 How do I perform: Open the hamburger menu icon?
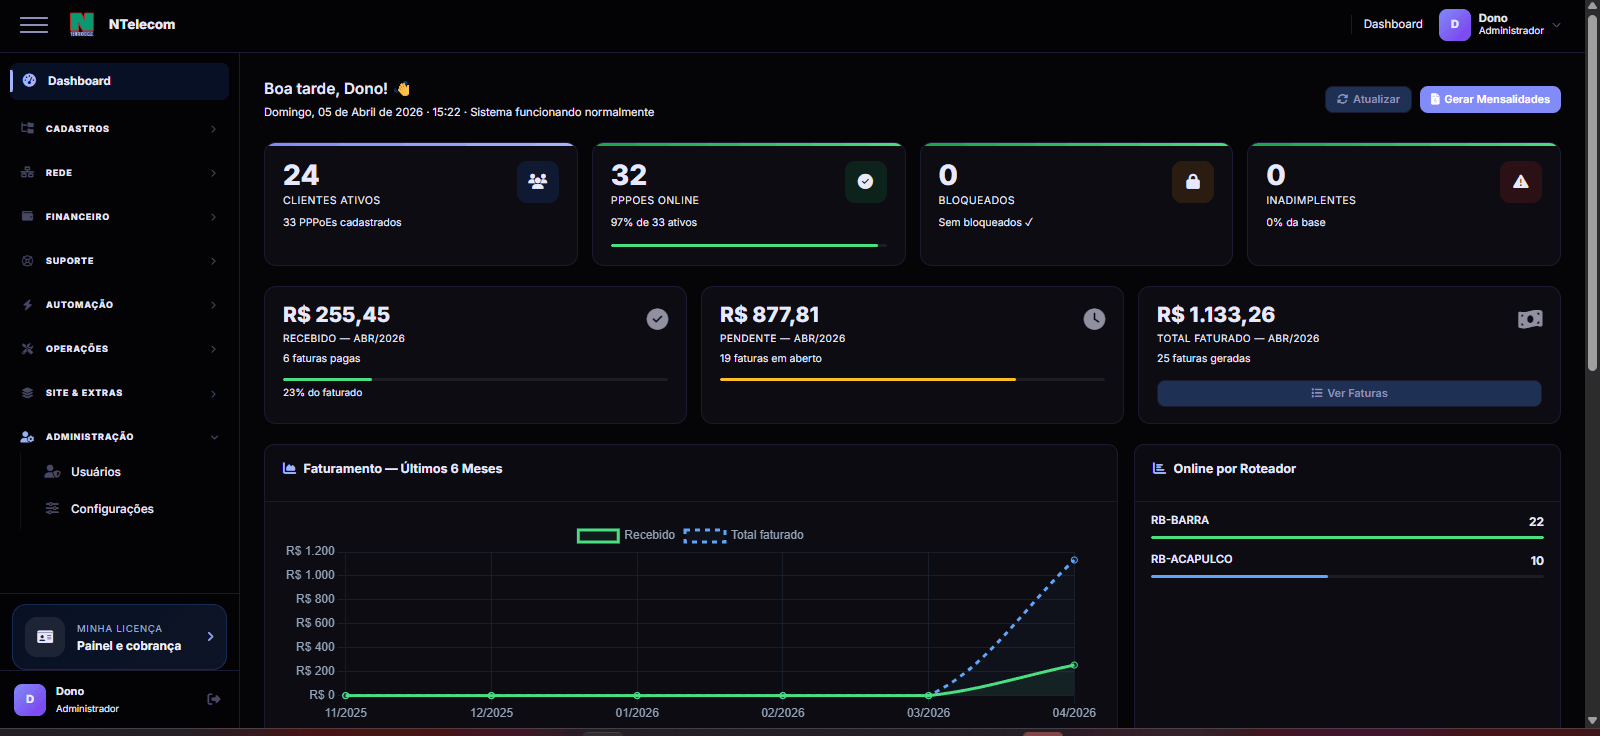(x=34, y=25)
